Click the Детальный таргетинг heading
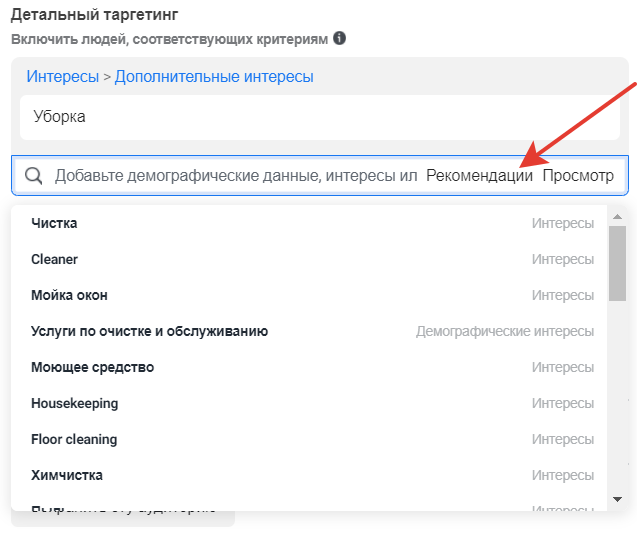This screenshot has width=637, height=534. [94, 16]
